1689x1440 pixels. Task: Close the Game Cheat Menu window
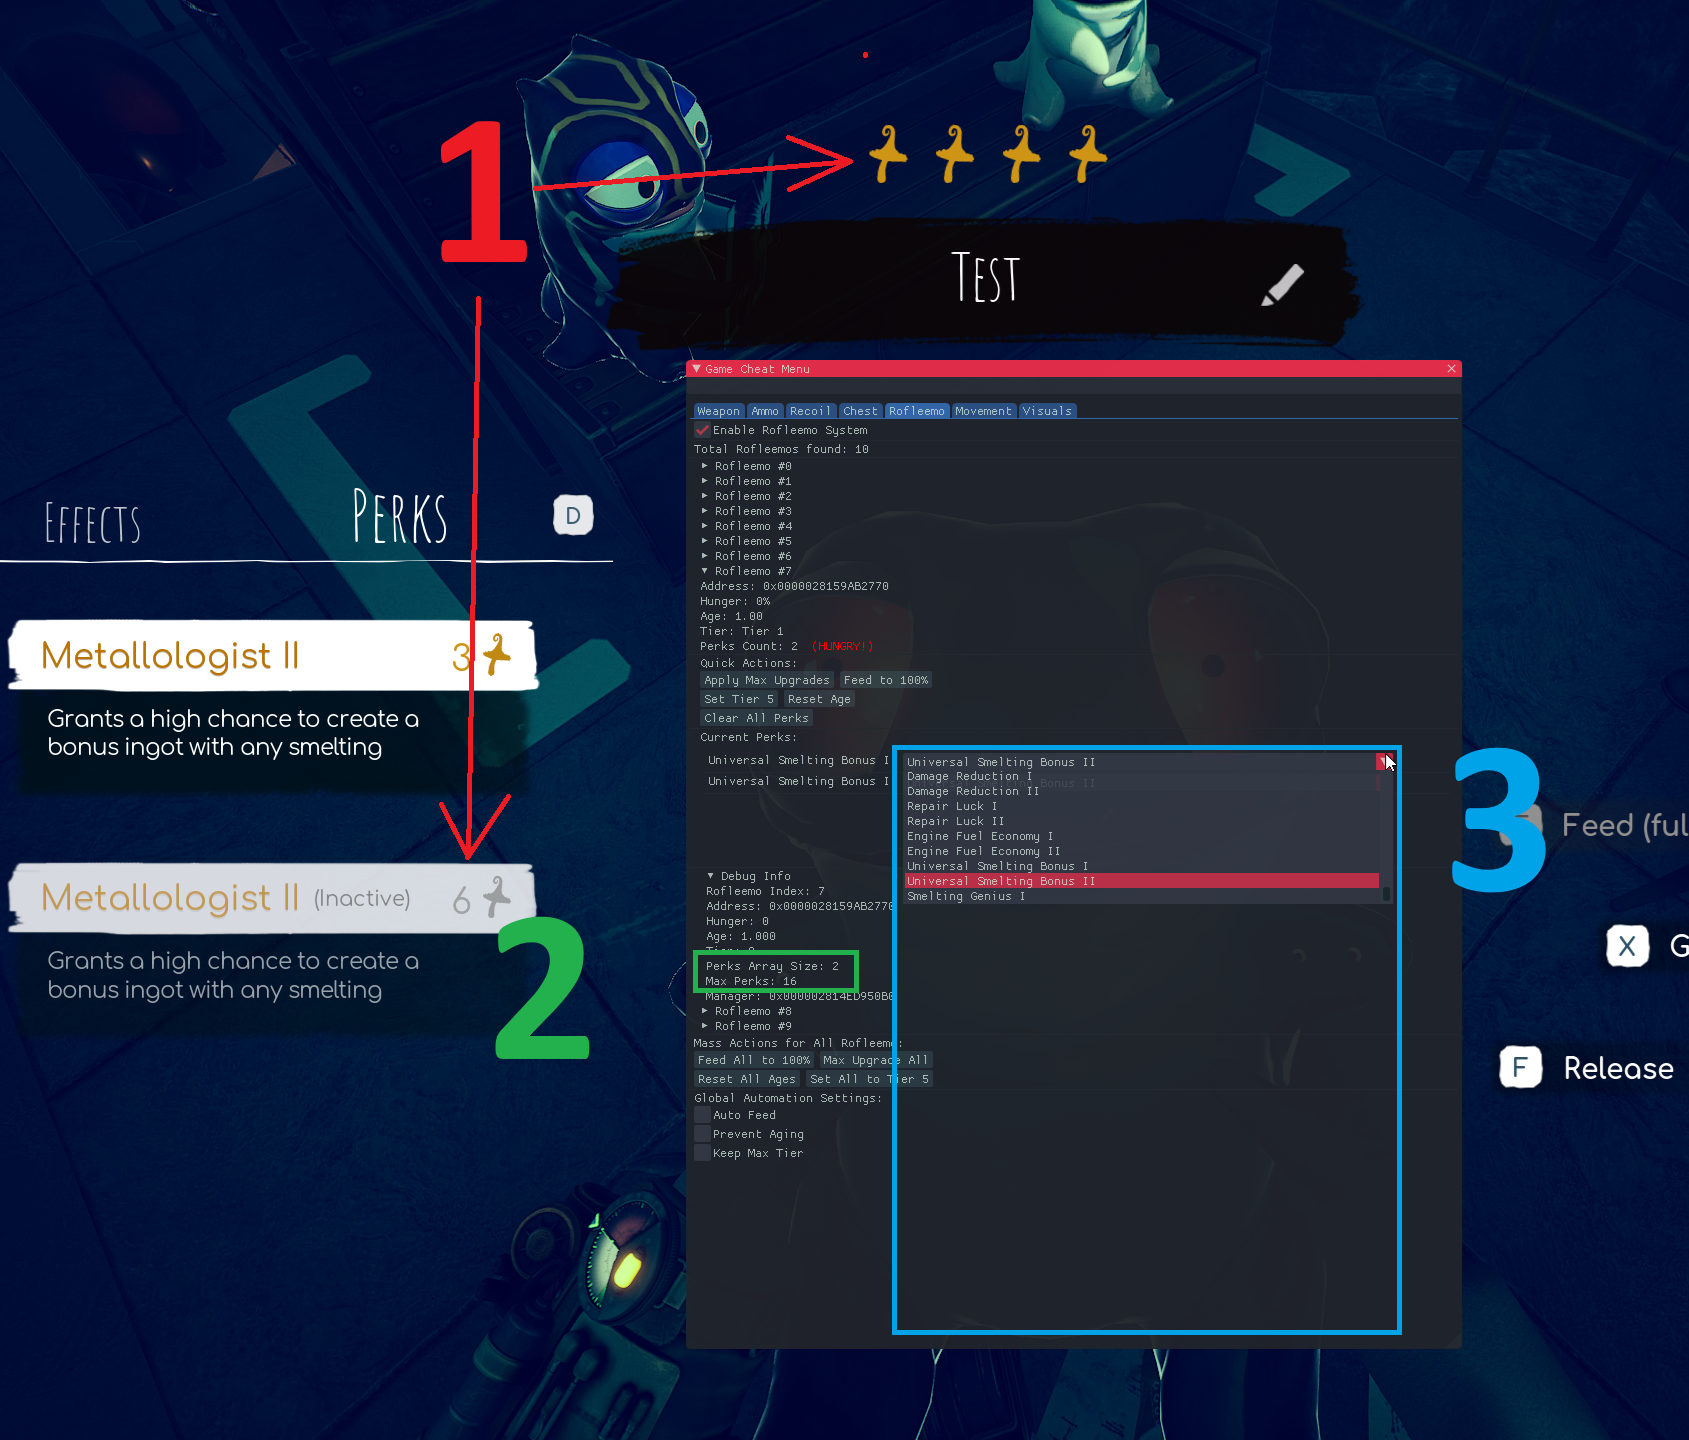[1451, 369]
